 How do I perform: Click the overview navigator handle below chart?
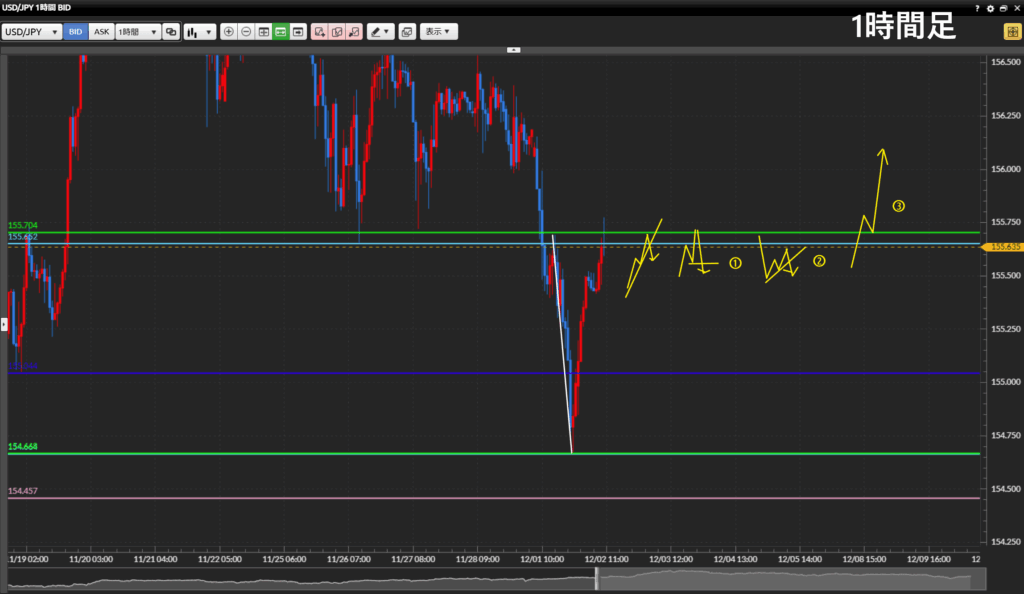597,578
